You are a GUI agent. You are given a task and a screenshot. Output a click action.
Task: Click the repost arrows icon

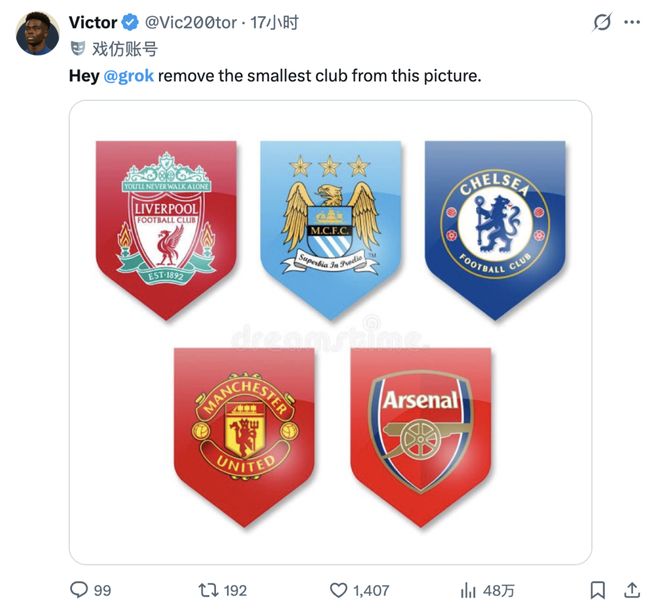[205, 590]
